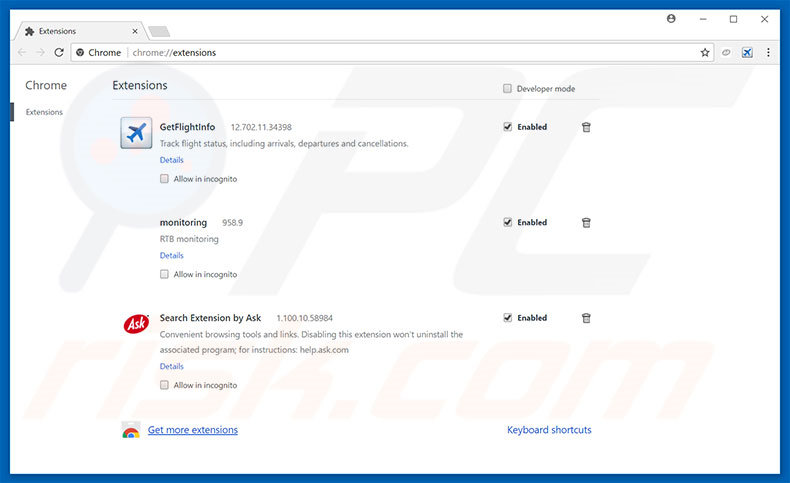Image resolution: width=790 pixels, height=483 pixels.
Task: Allow GetFlightInfo in incognito
Action: tap(164, 179)
